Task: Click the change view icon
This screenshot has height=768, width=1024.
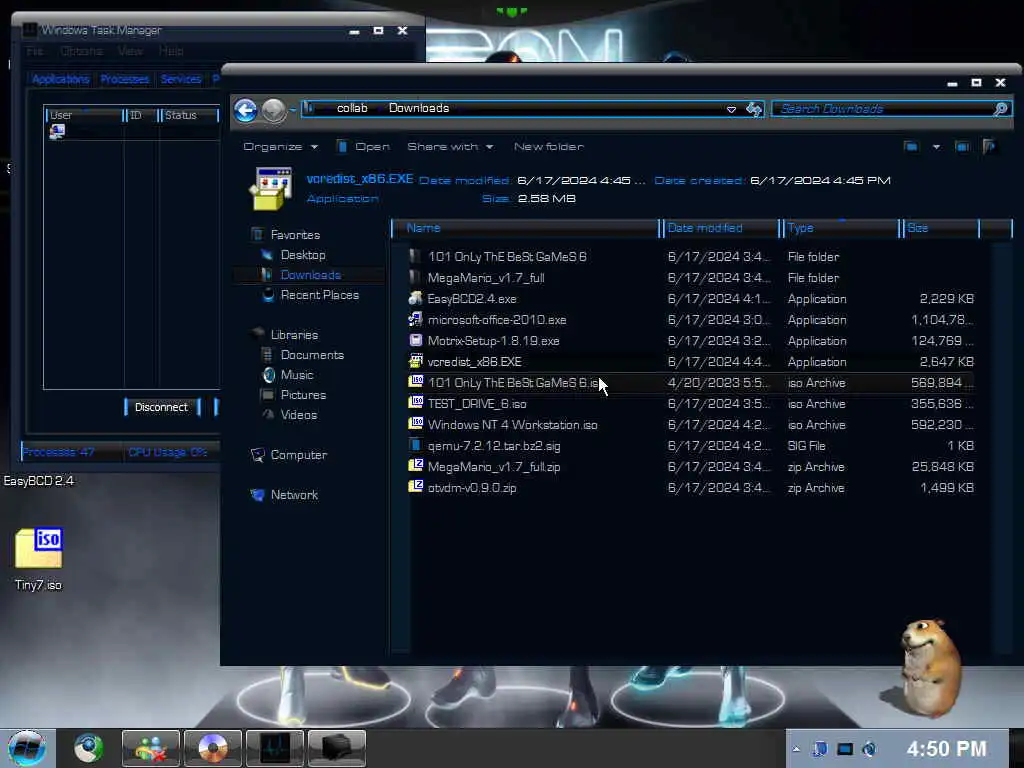Action: pyautogui.click(x=911, y=147)
